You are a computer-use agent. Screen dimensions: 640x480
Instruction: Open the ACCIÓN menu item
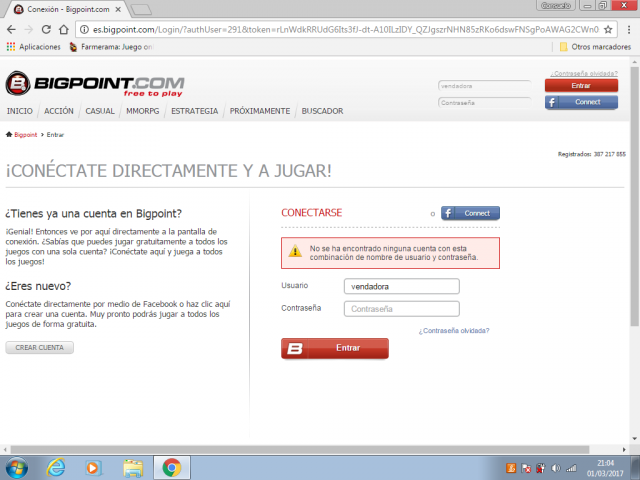[59, 111]
